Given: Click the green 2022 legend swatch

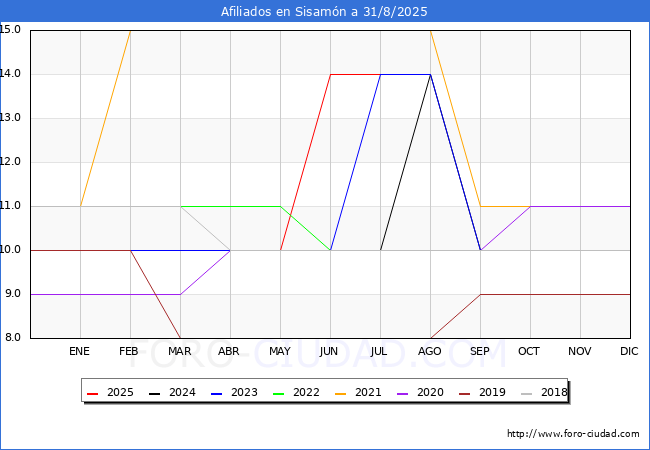Looking at the screenshot, I should click(279, 393).
